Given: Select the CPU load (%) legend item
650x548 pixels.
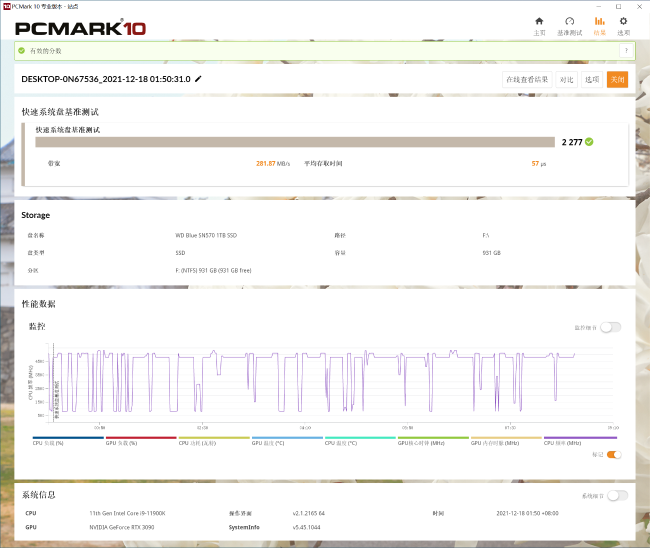Looking at the screenshot, I should point(68,441).
